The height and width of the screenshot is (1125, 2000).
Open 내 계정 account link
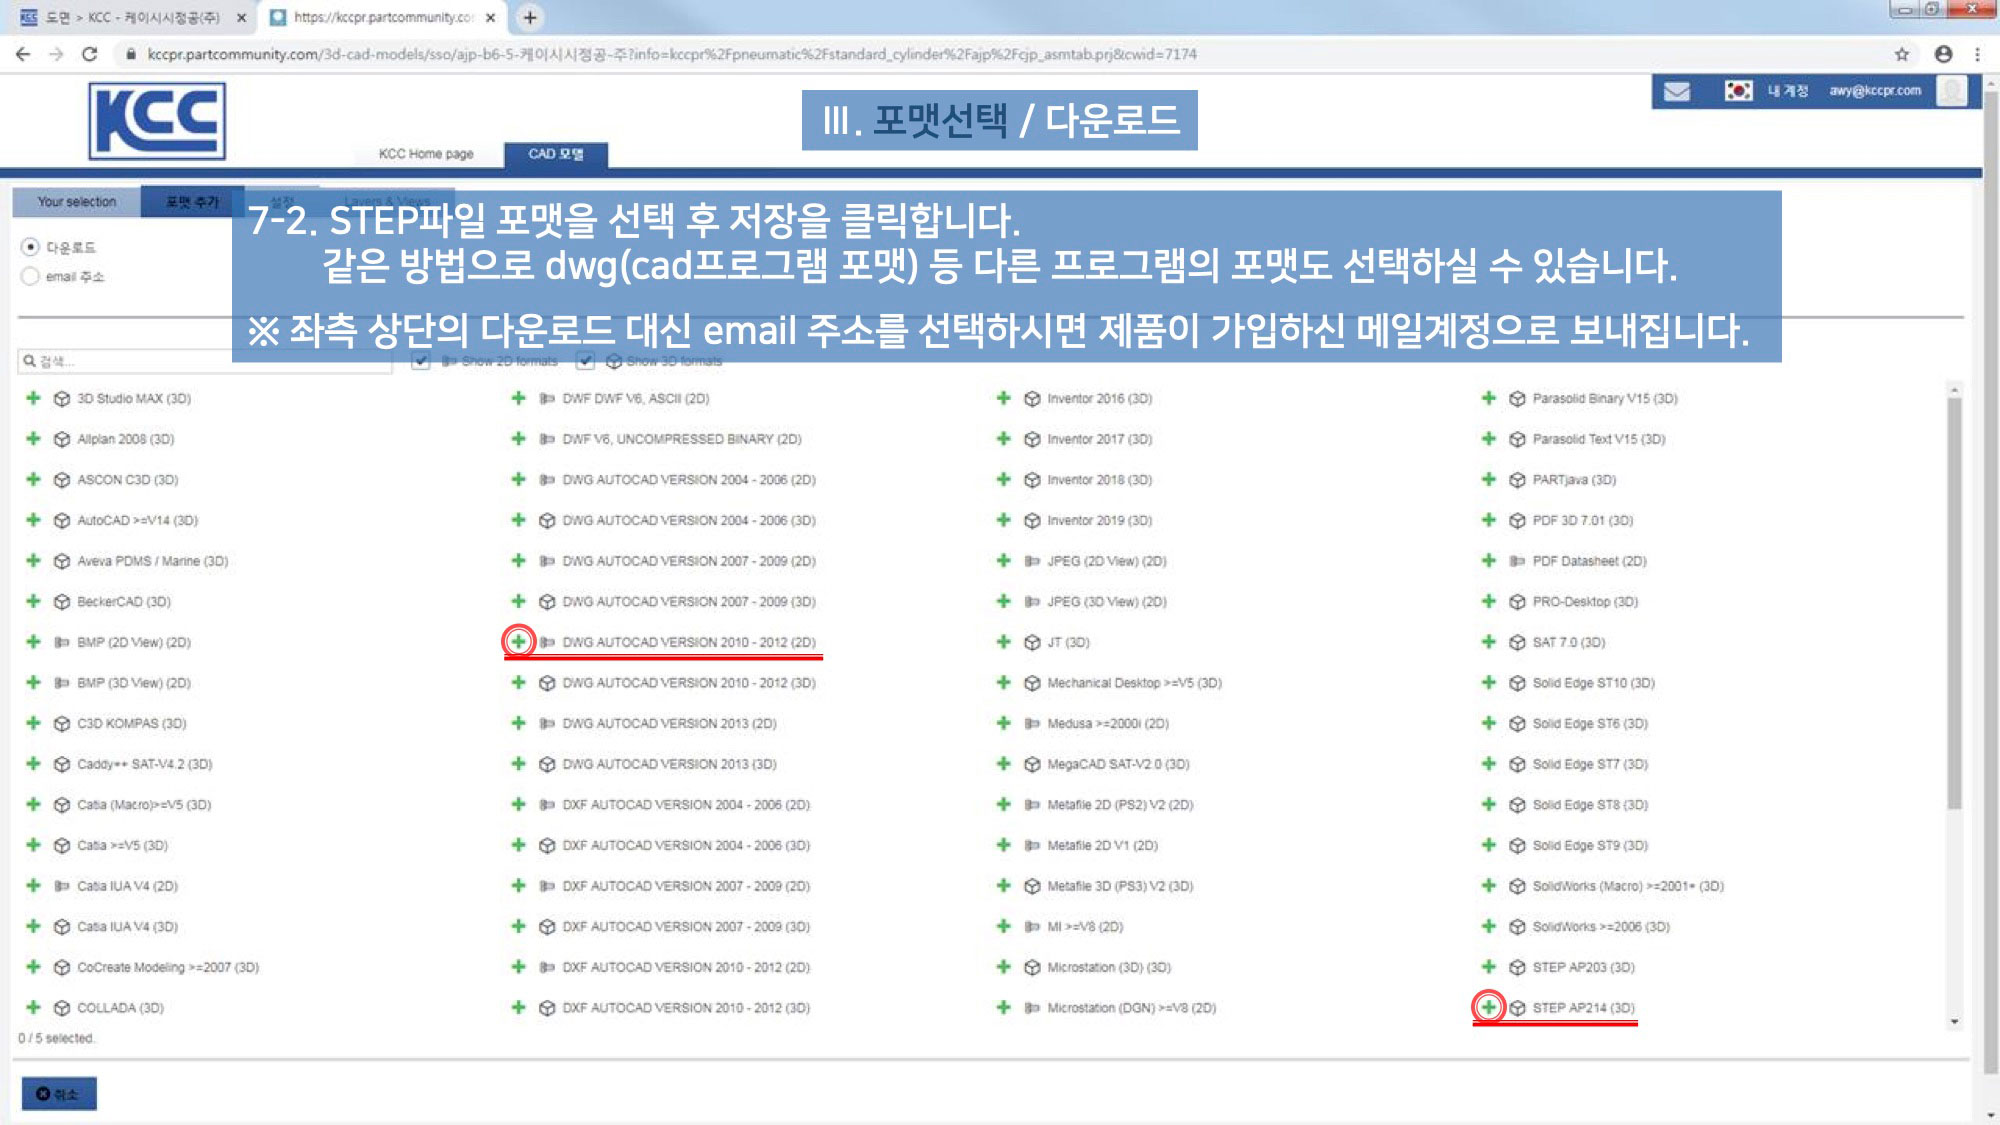(1788, 91)
